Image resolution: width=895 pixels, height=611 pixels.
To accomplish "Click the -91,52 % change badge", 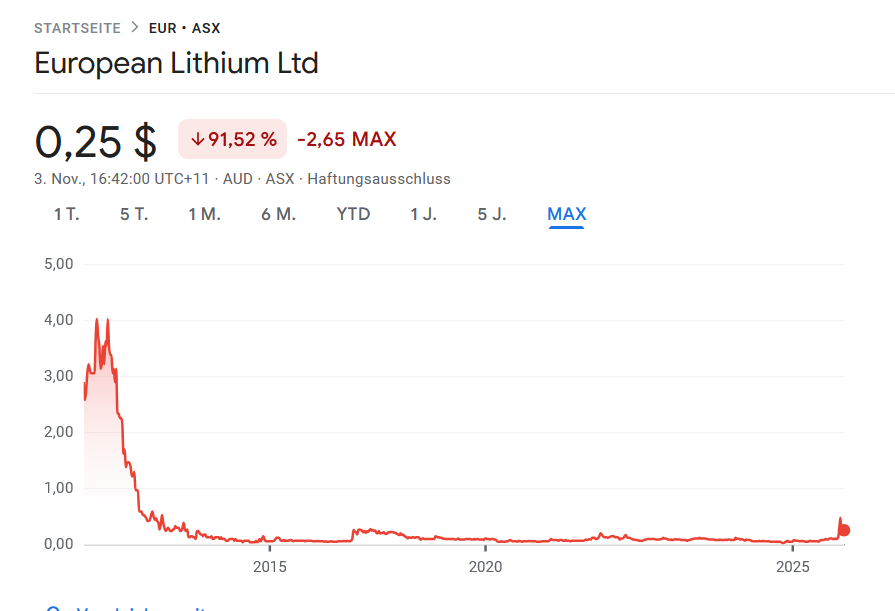I will [232, 139].
